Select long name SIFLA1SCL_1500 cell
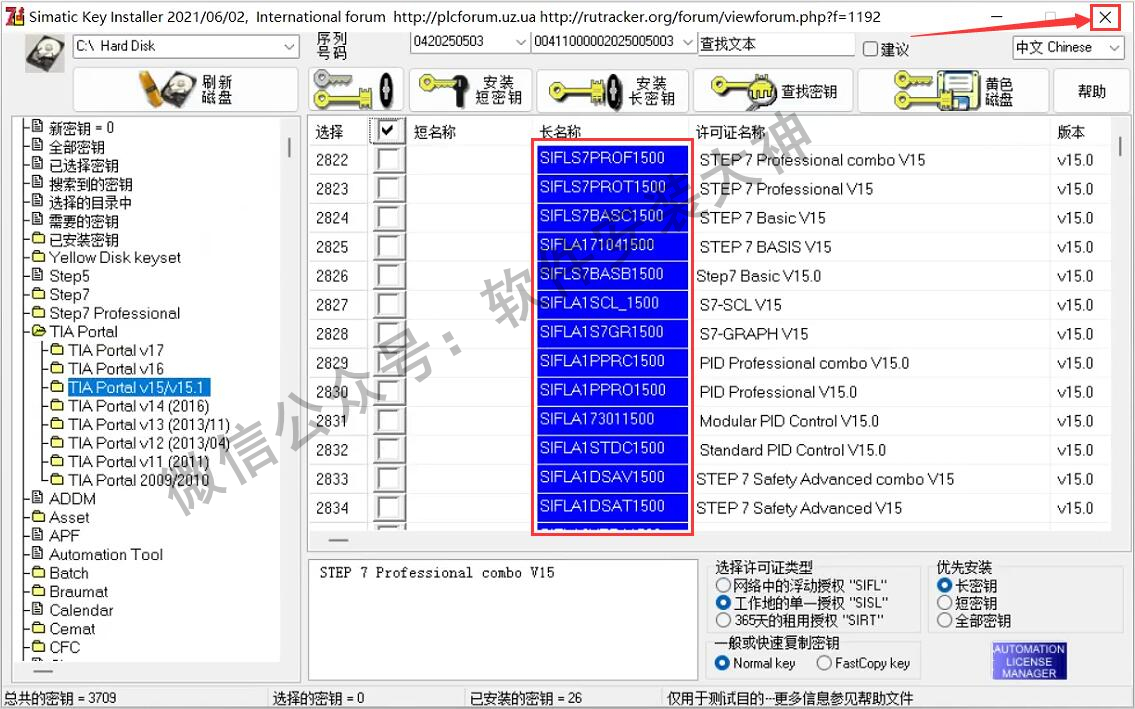This screenshot has height=709, width=1135. [x=613, y=303]
